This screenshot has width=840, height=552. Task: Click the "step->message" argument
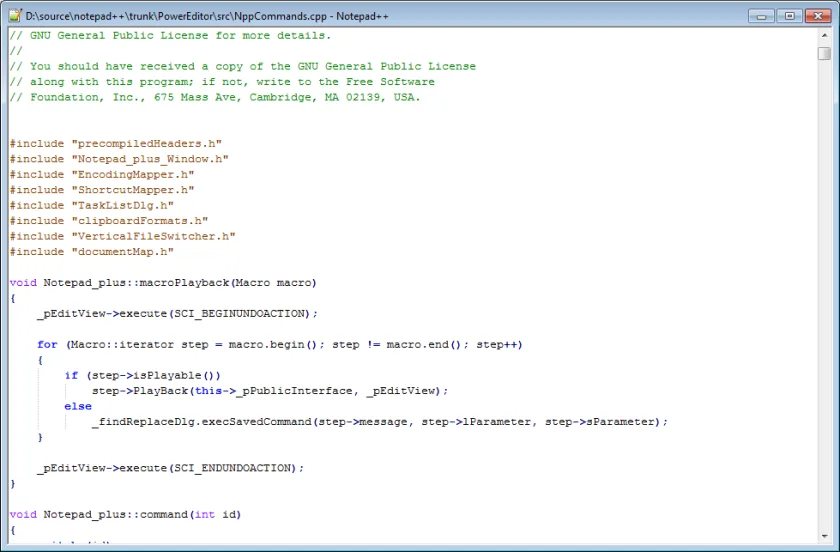click(363, 422)
